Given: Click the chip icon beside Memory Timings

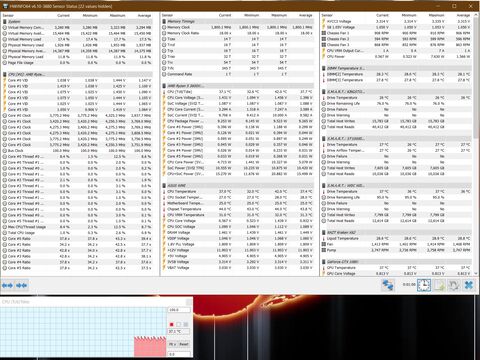Looking at the screenshot, I should (164, 21).
